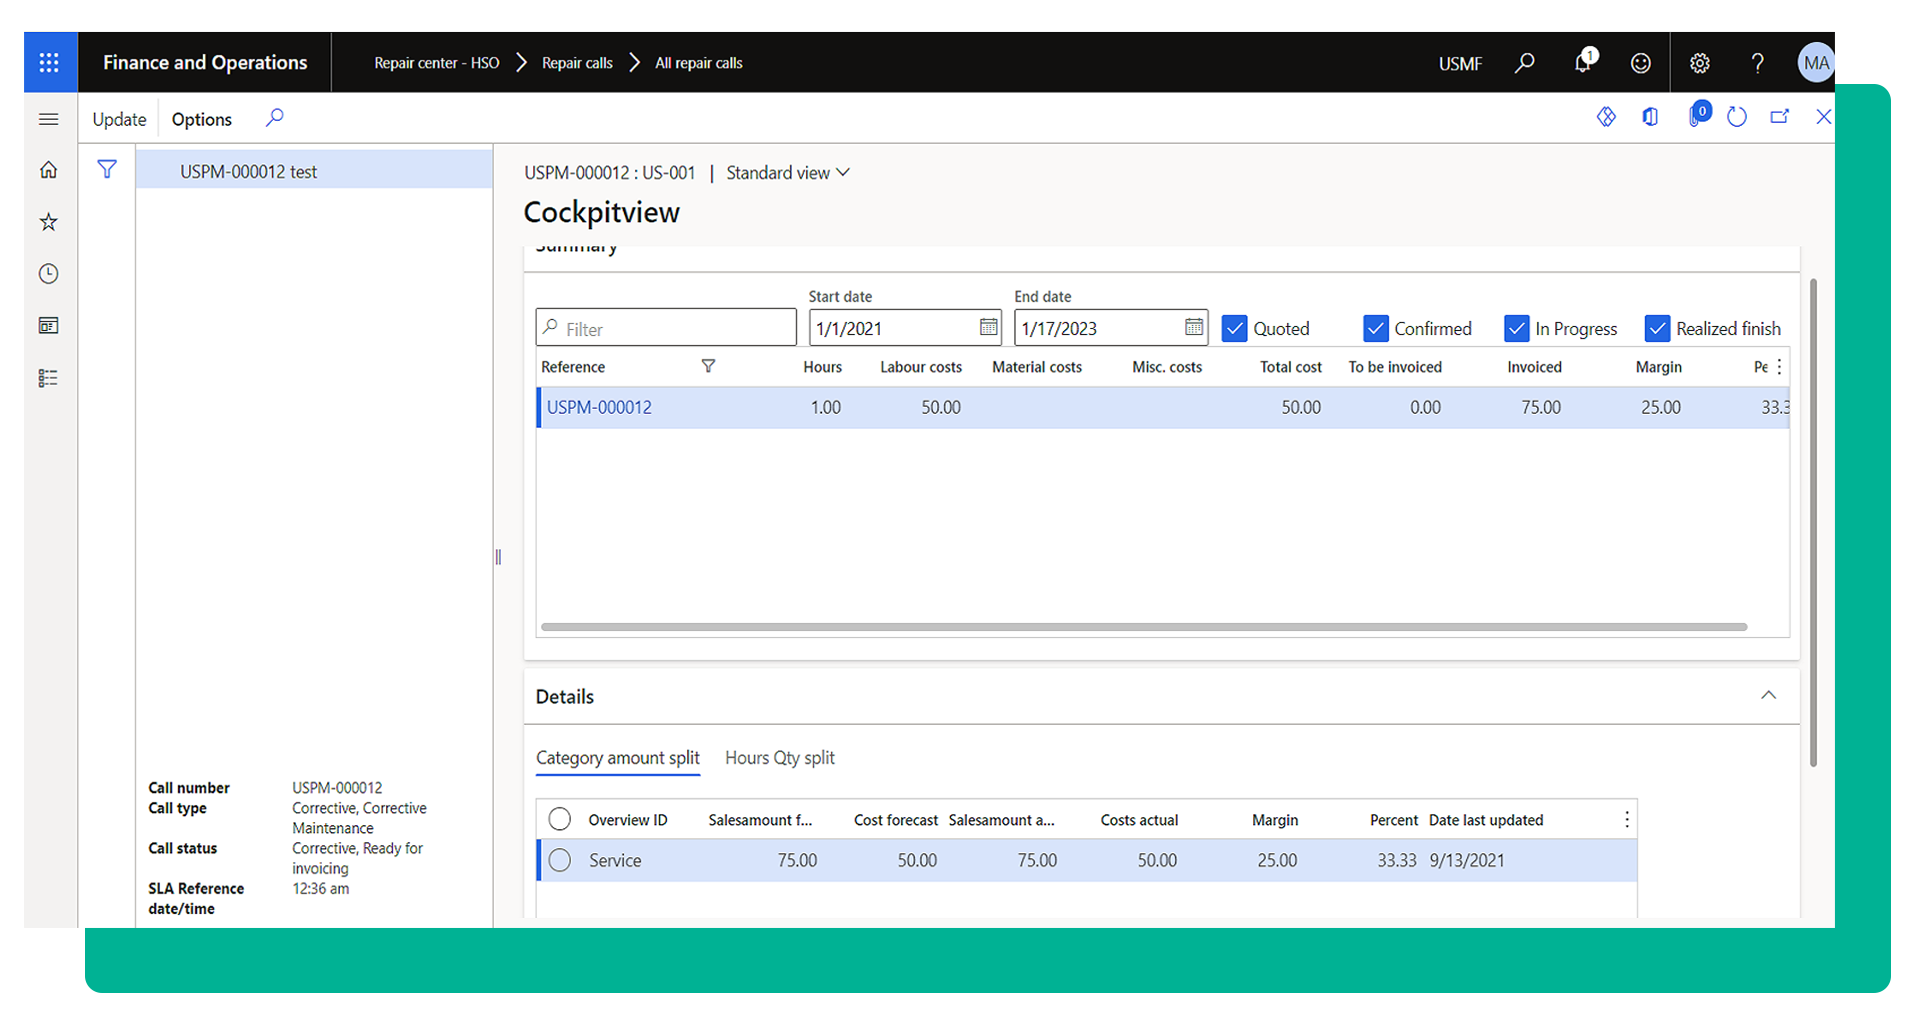Toggle the In Progress checkbox

[1517, 329]
